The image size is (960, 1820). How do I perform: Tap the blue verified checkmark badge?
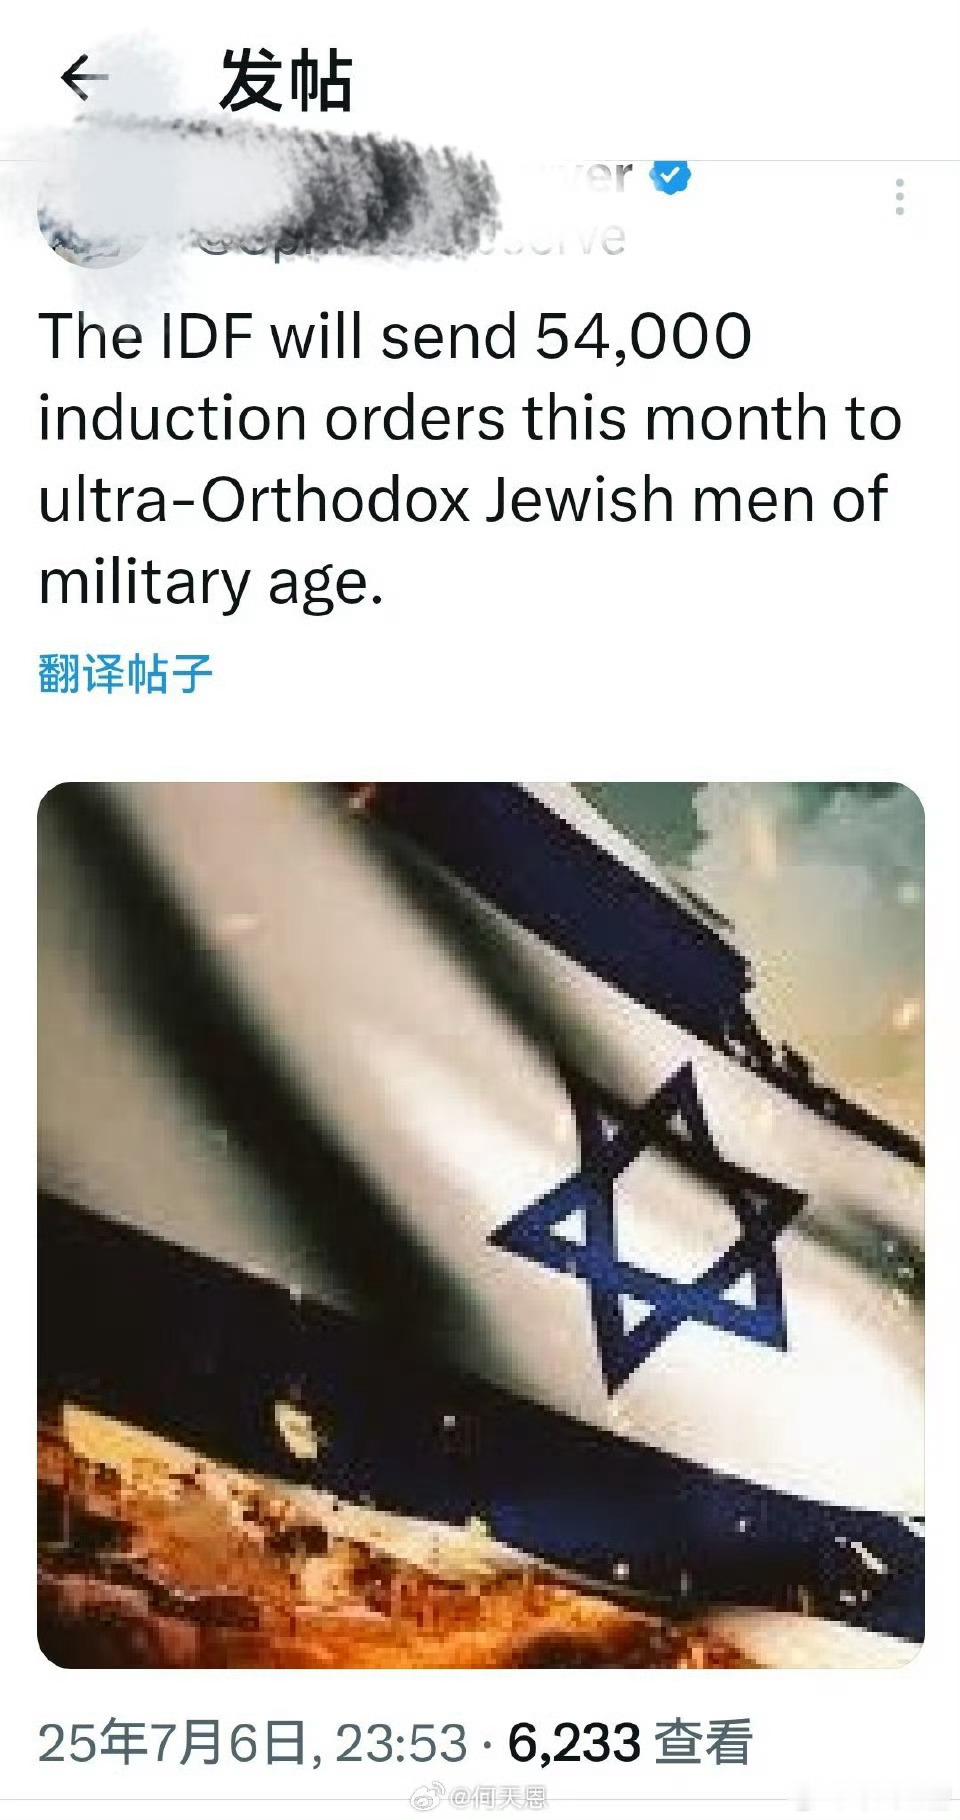671,178
